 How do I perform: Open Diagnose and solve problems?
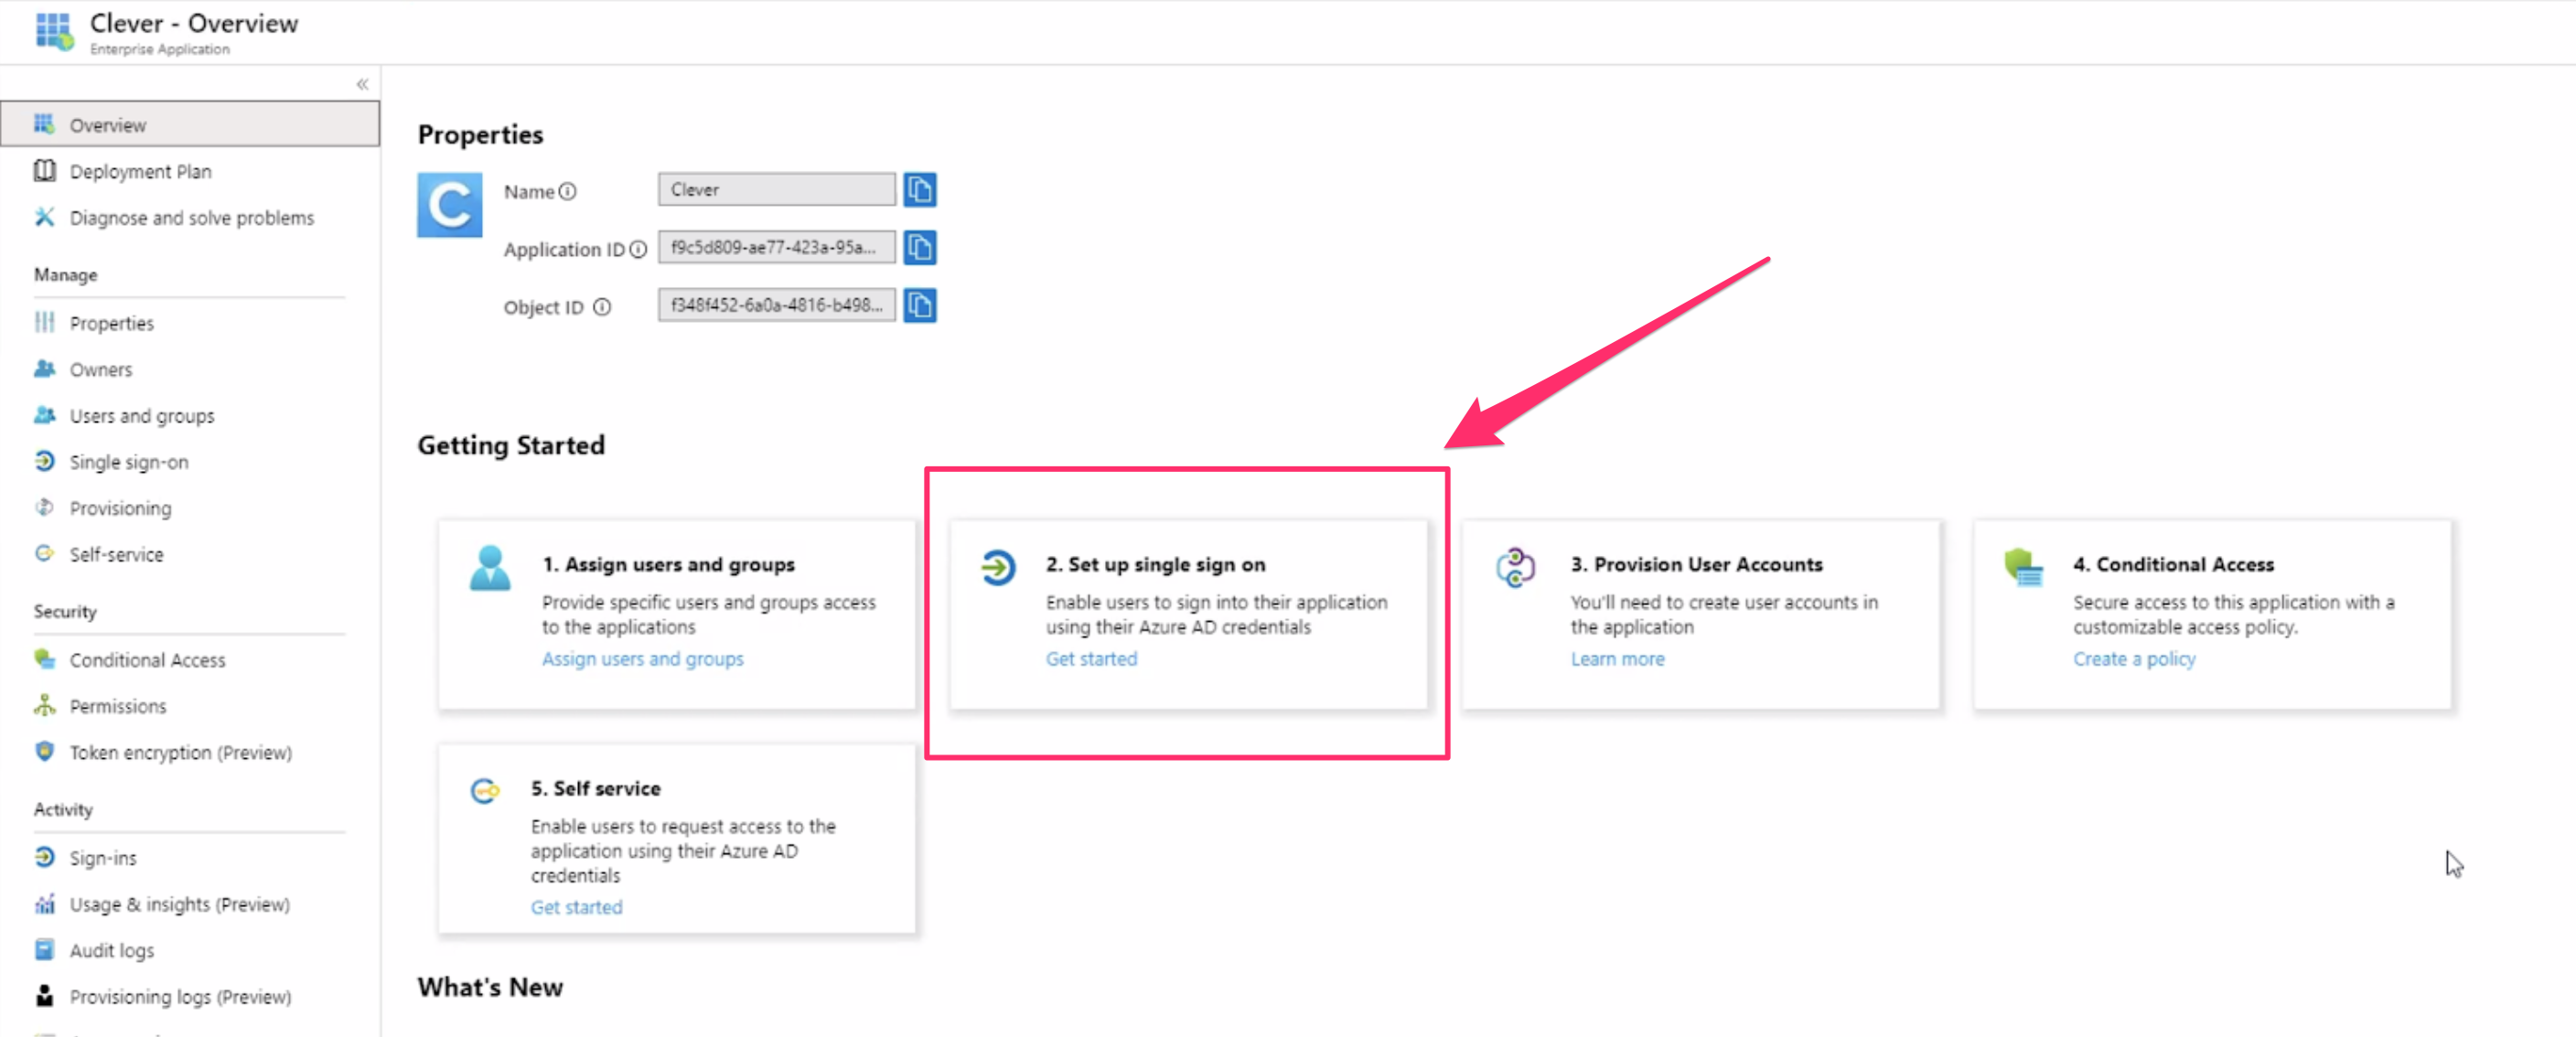coord(191,217)
